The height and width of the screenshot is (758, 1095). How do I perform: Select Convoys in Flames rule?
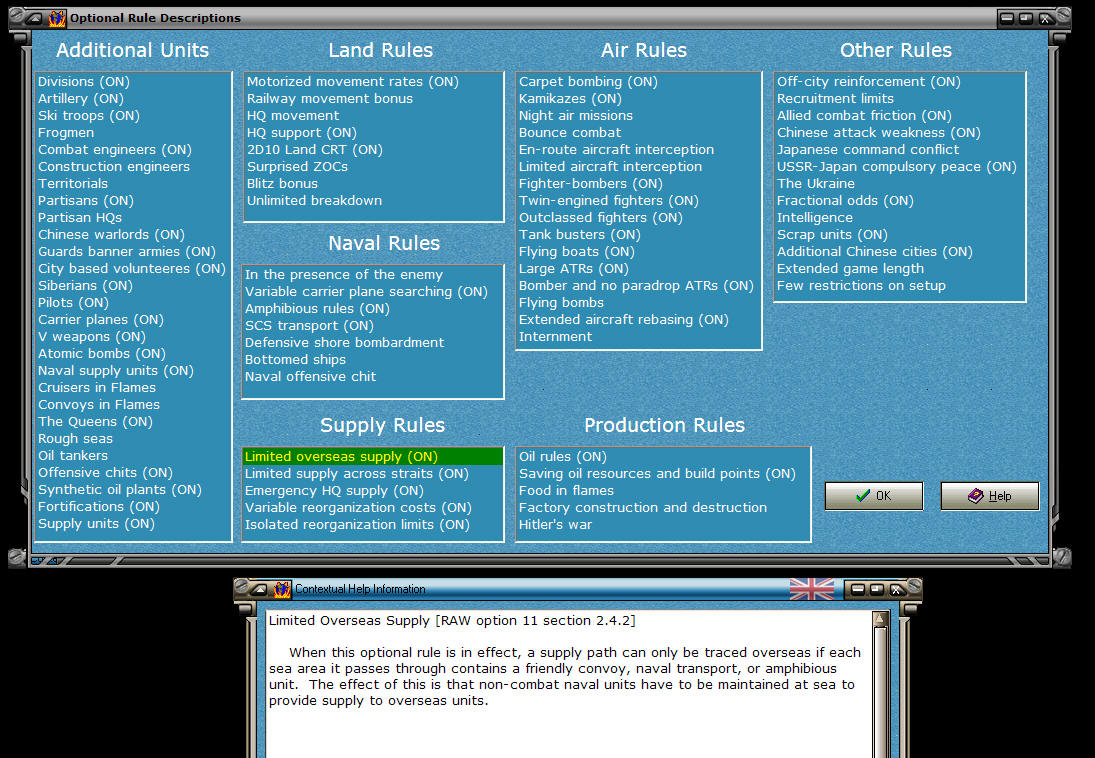point(98,404)
